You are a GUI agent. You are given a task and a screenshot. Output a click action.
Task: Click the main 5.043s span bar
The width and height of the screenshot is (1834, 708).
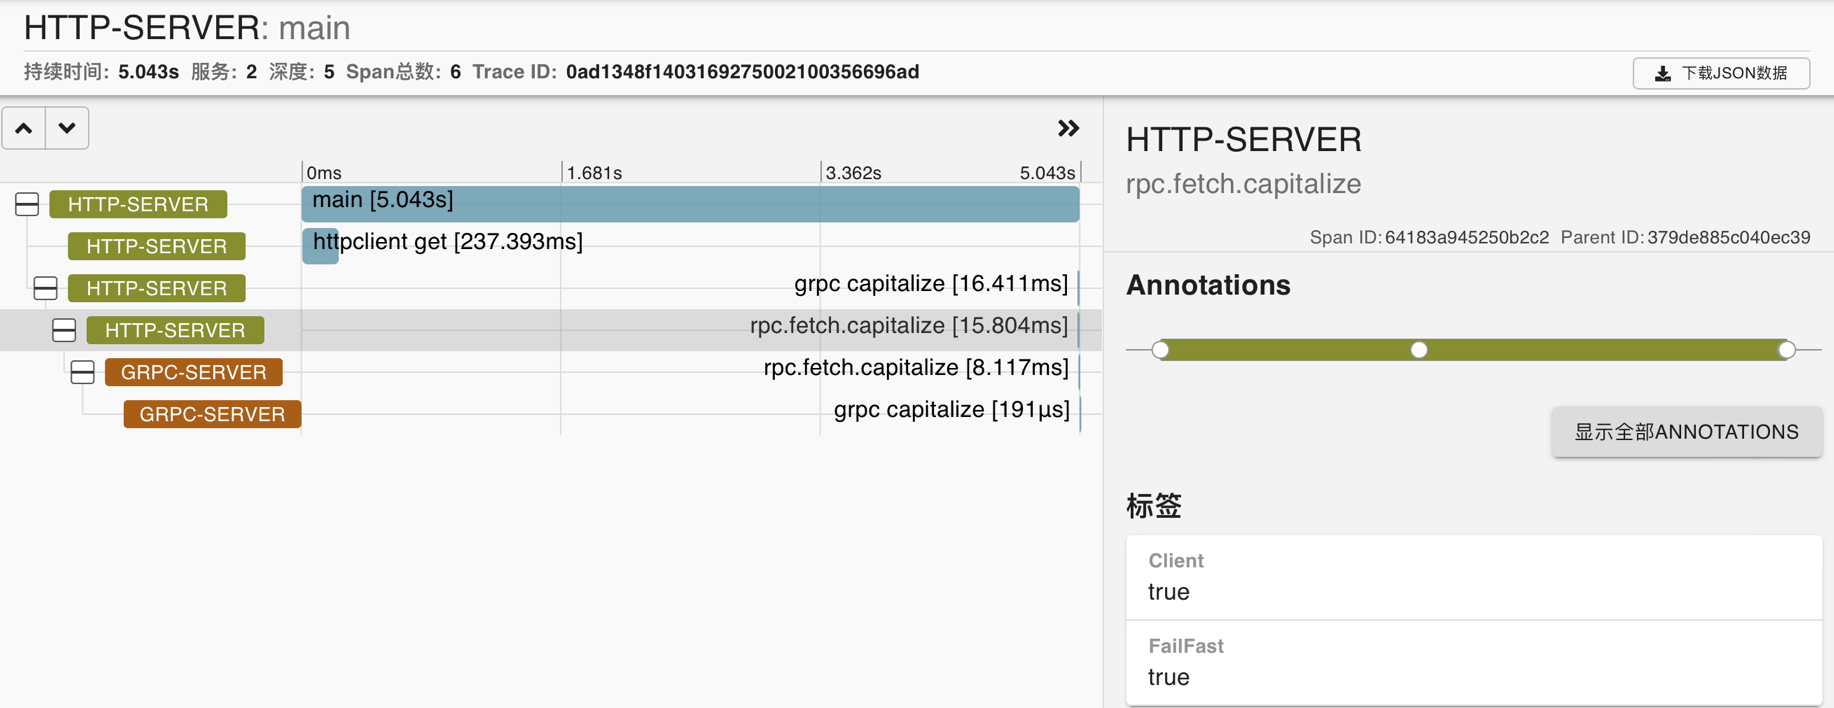click(690, 204)
